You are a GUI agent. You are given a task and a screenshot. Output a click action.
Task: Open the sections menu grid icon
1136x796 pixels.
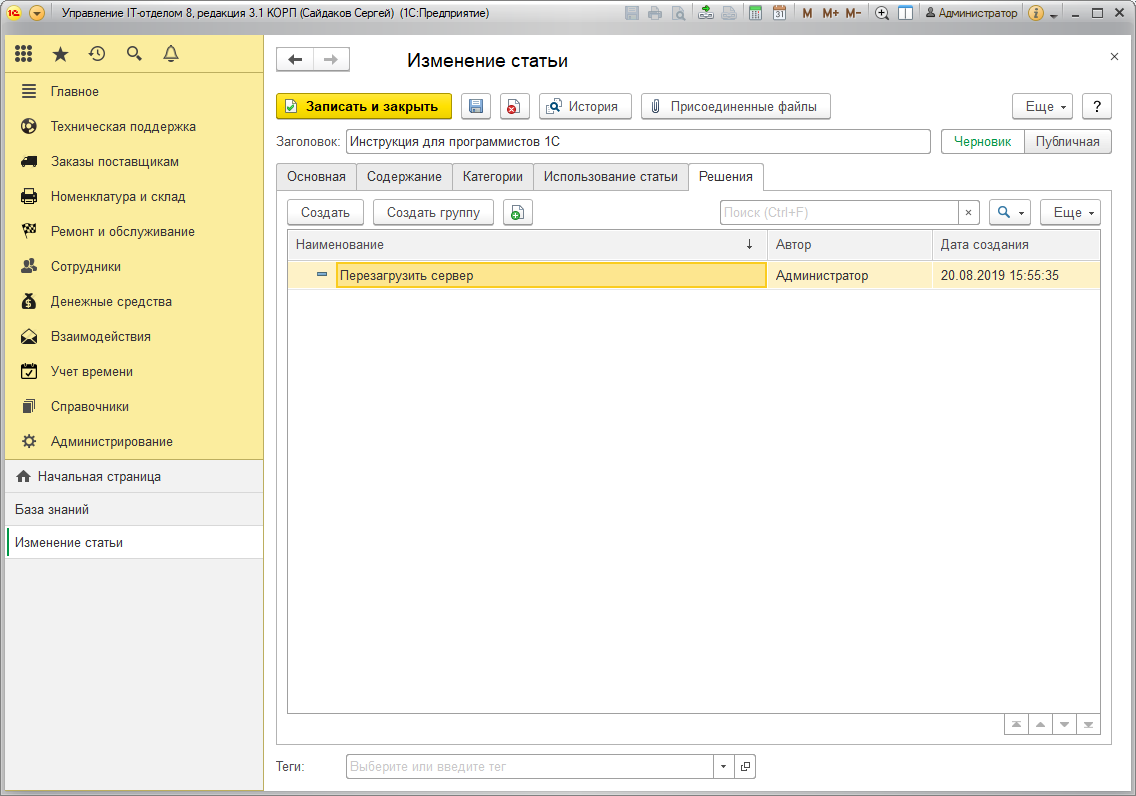(x=23, y=54)
